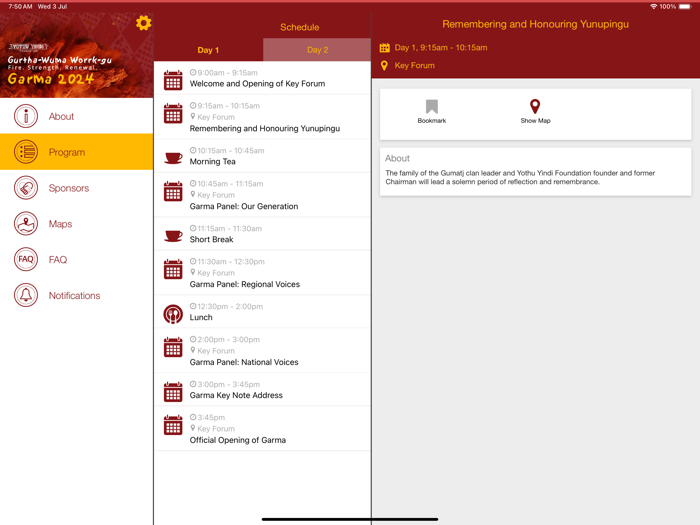The height and width of the screenshot is (525, 700).
Task: Open the Sponsors menu item
Action: [76, 188]
